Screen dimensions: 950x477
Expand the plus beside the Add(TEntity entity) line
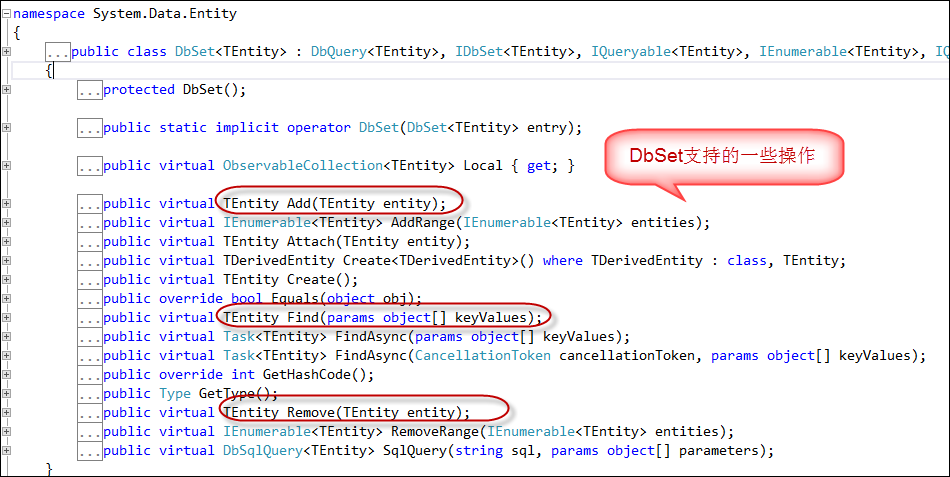click(7, 204)
